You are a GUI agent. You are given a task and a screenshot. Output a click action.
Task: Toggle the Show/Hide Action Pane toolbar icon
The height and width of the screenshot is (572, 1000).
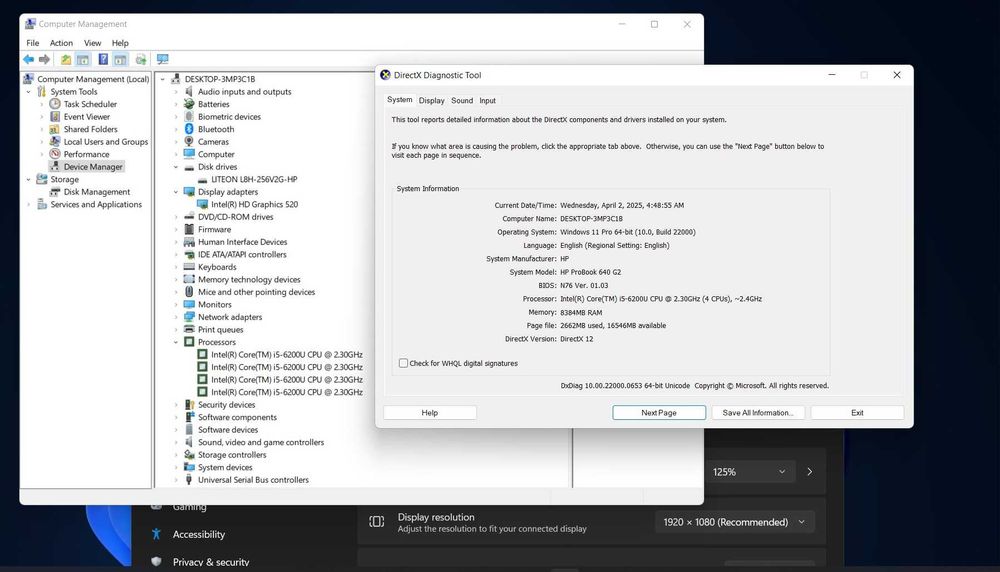(121, 59)
